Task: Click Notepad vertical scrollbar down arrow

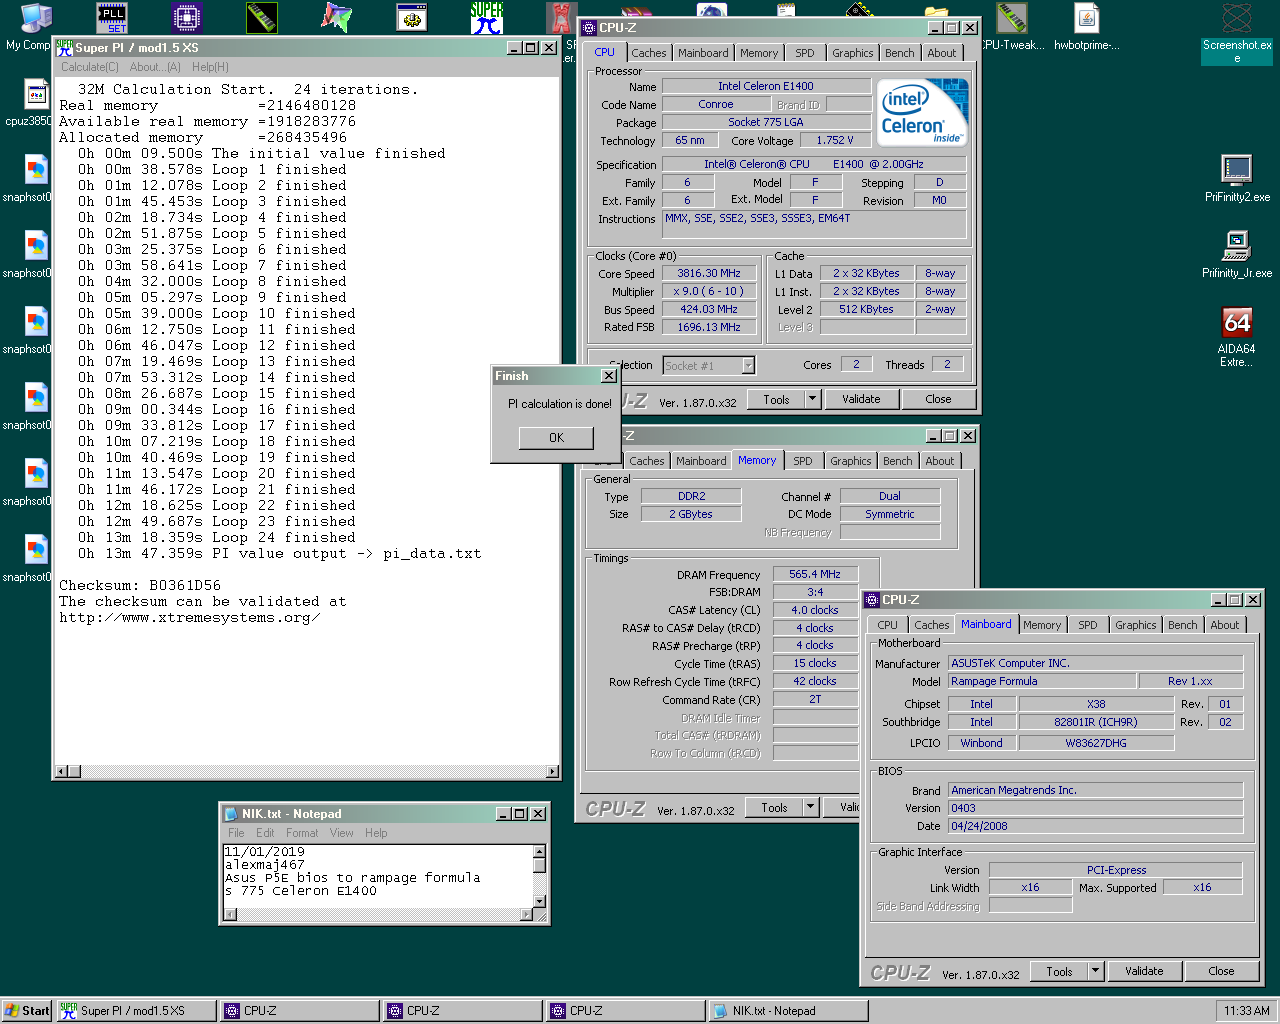Action: (x=540, y=901)
